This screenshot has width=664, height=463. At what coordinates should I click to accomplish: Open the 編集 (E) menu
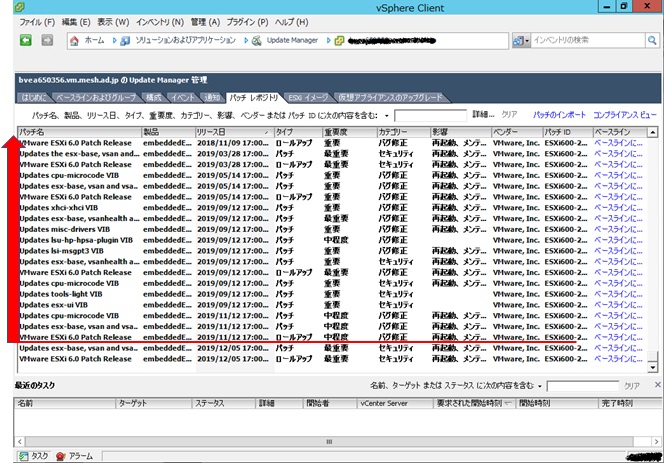76,22
